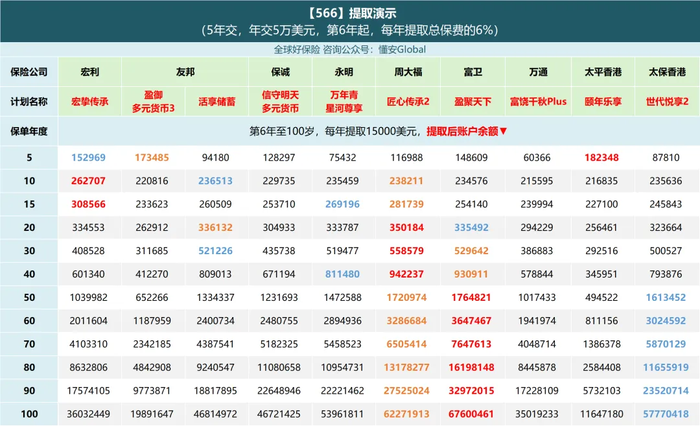Select the orange value 336132

215,227
